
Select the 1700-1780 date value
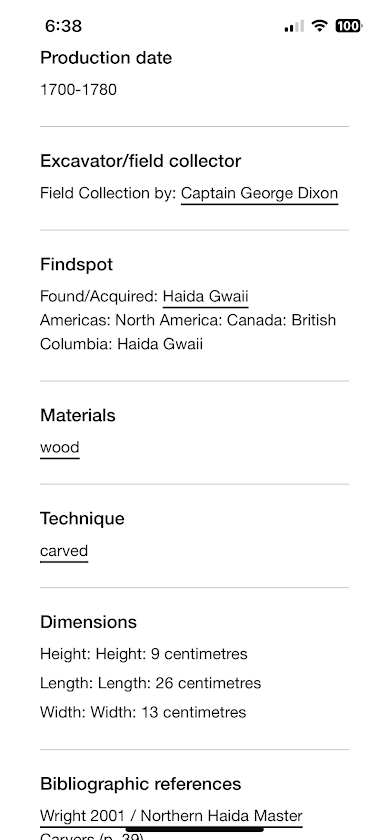point(78,89)
